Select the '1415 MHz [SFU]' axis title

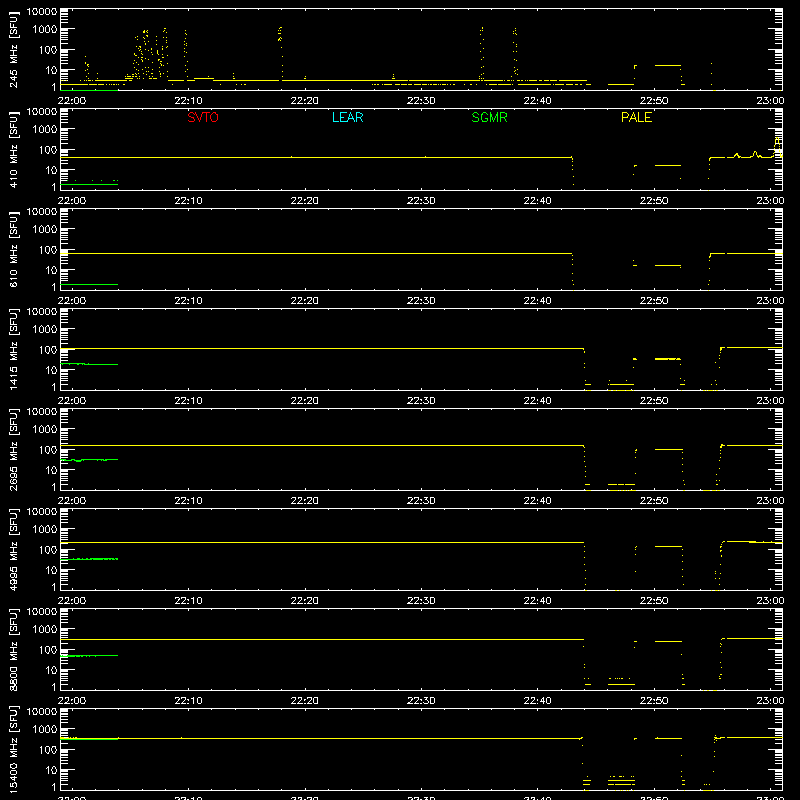click(x=14, y=349)
